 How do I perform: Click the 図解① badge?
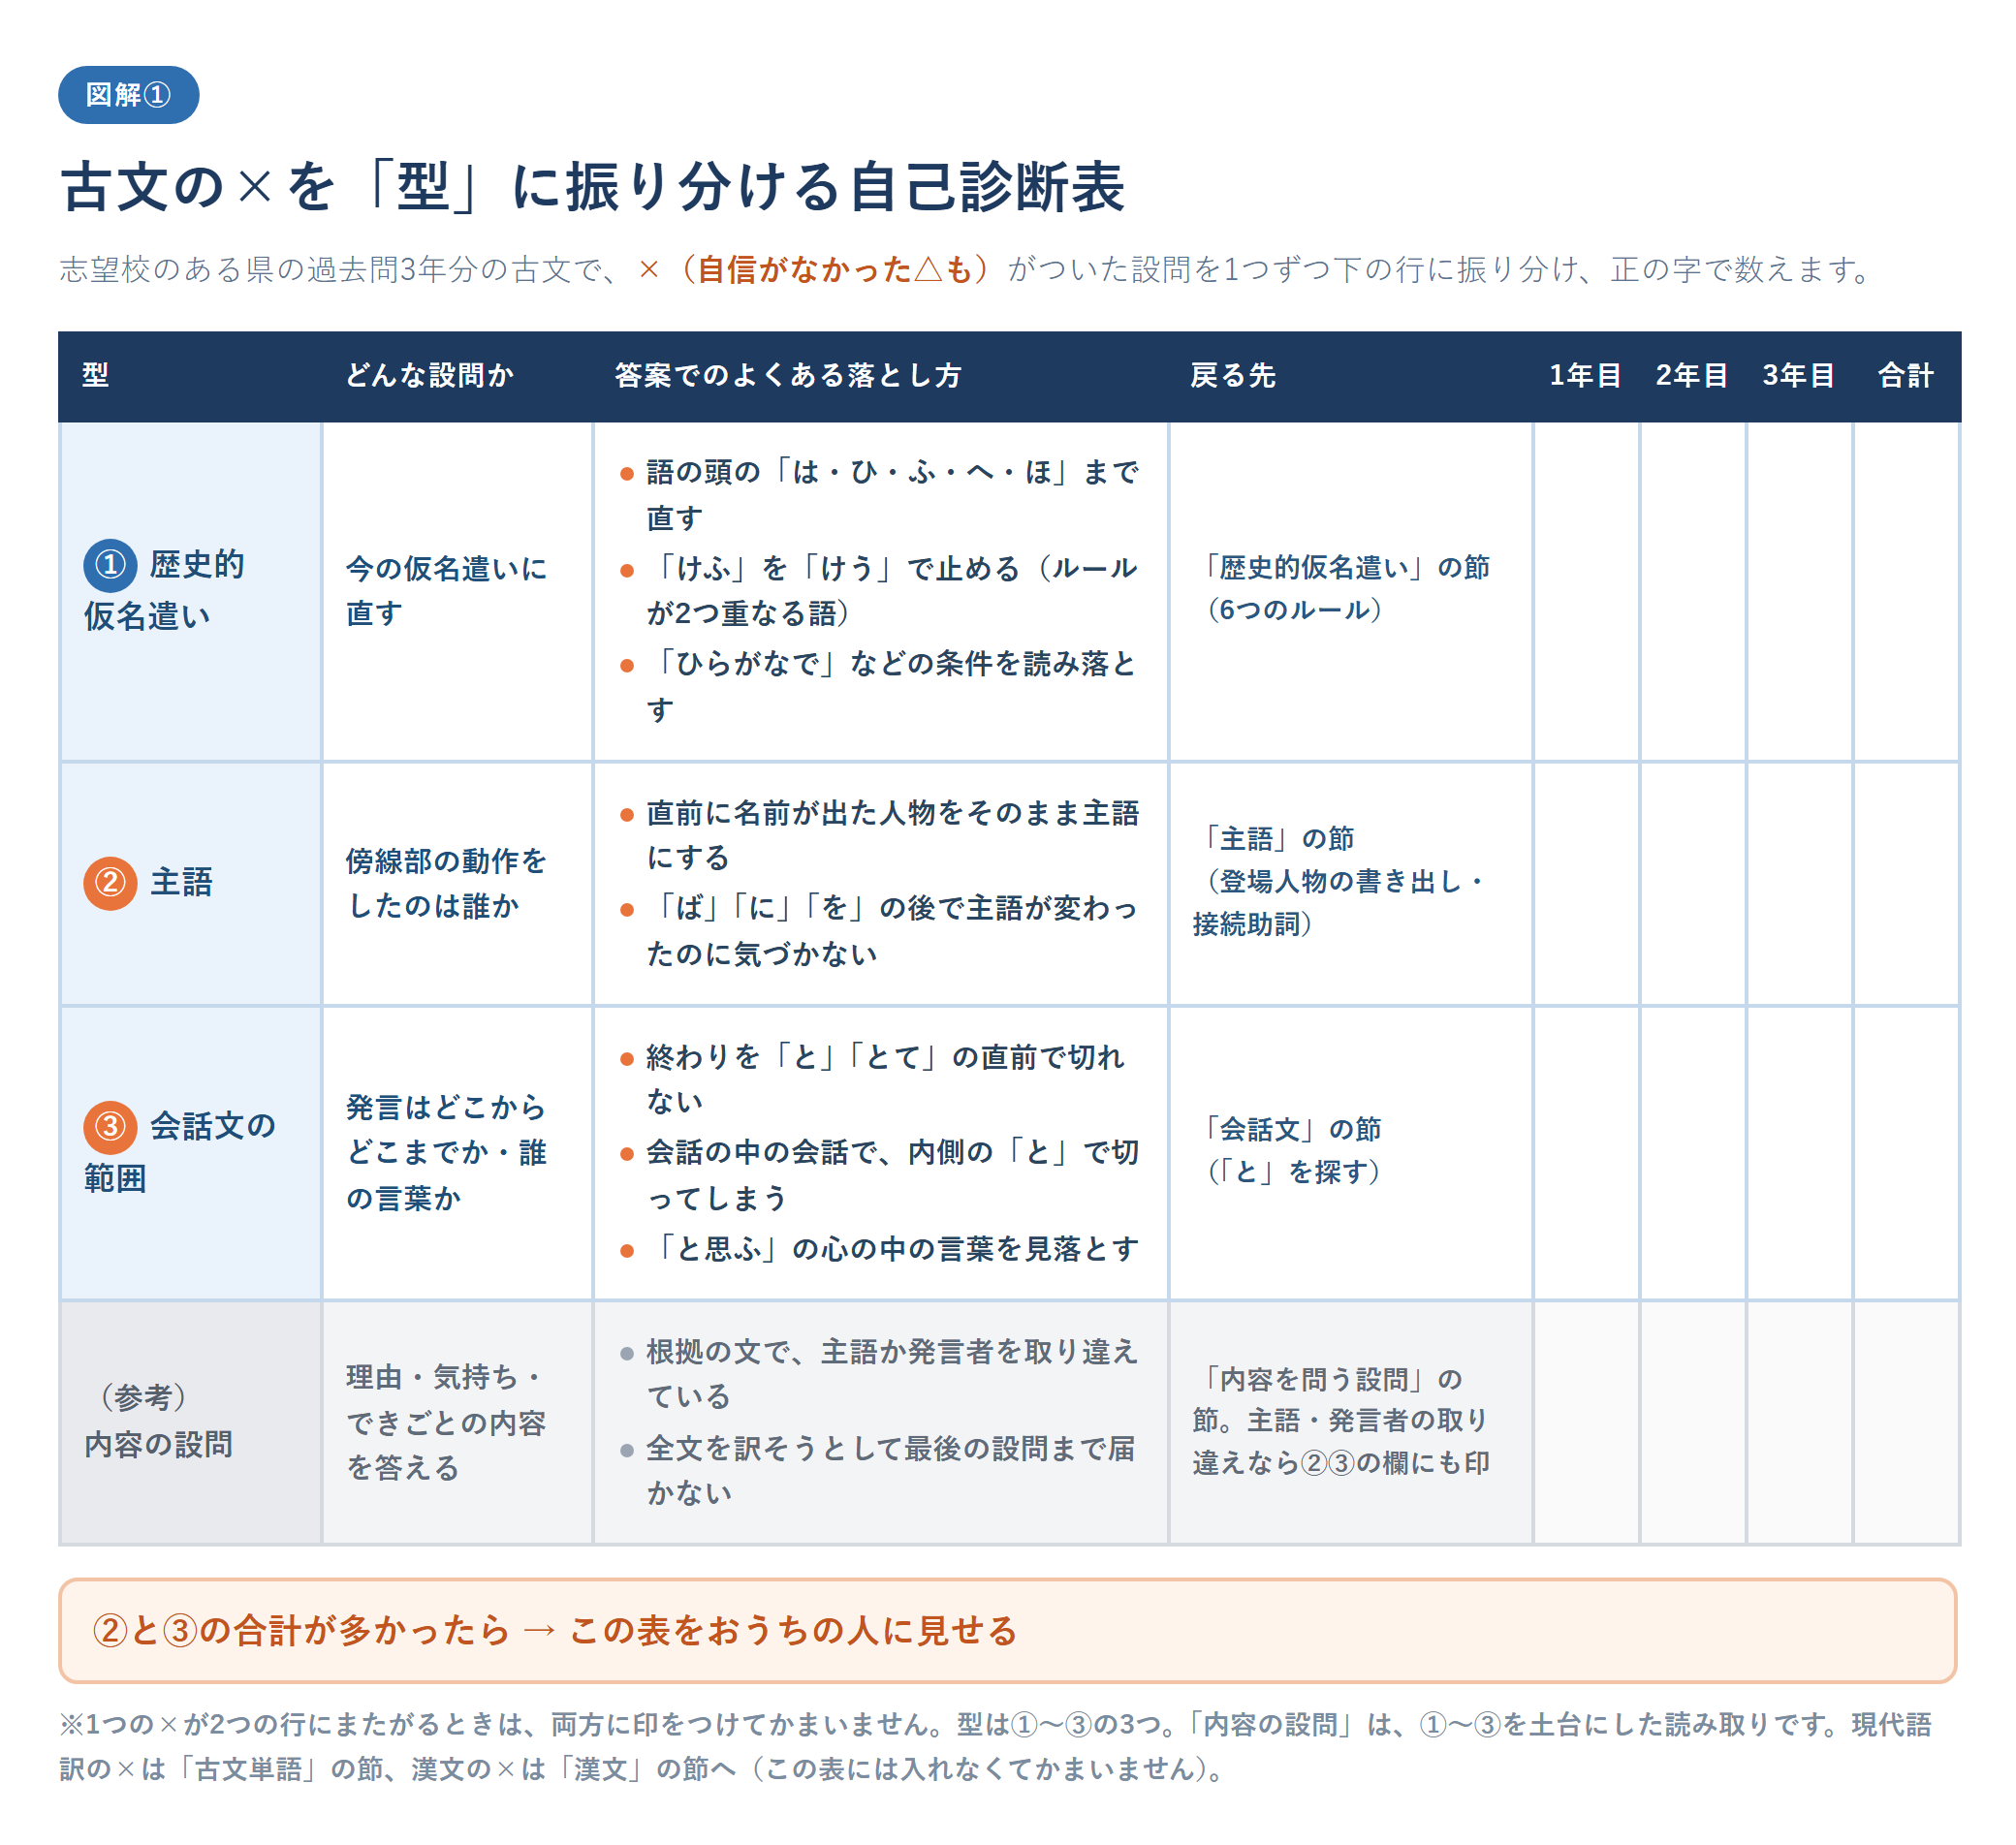click(128, 95)
